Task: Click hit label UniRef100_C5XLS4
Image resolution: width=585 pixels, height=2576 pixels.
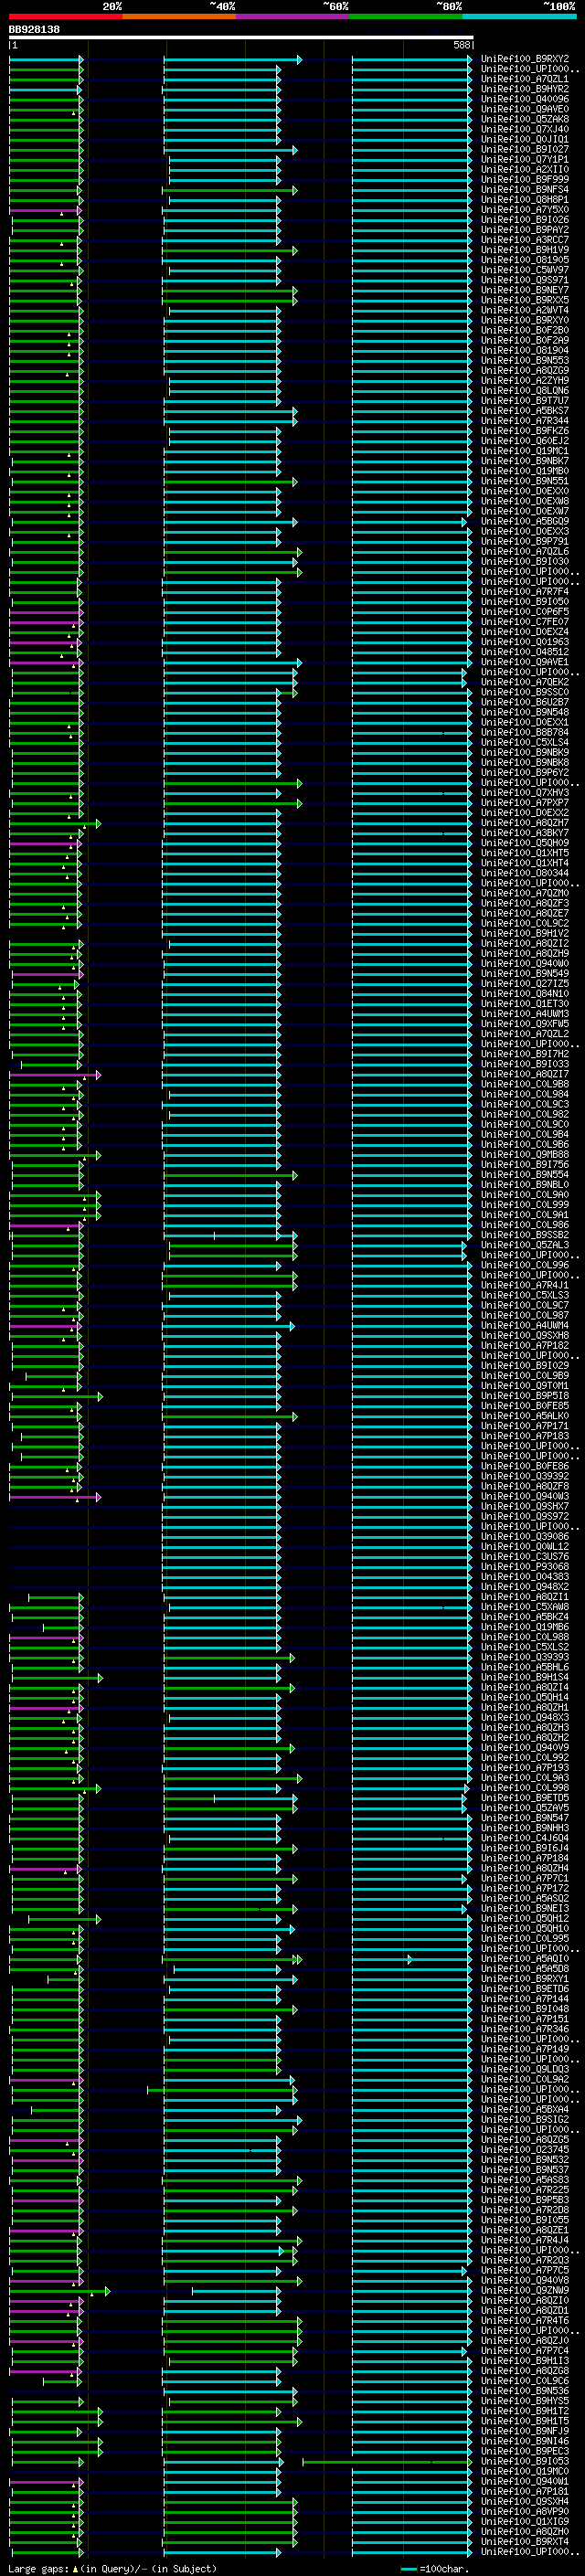Action: click(x=525, y=742)
